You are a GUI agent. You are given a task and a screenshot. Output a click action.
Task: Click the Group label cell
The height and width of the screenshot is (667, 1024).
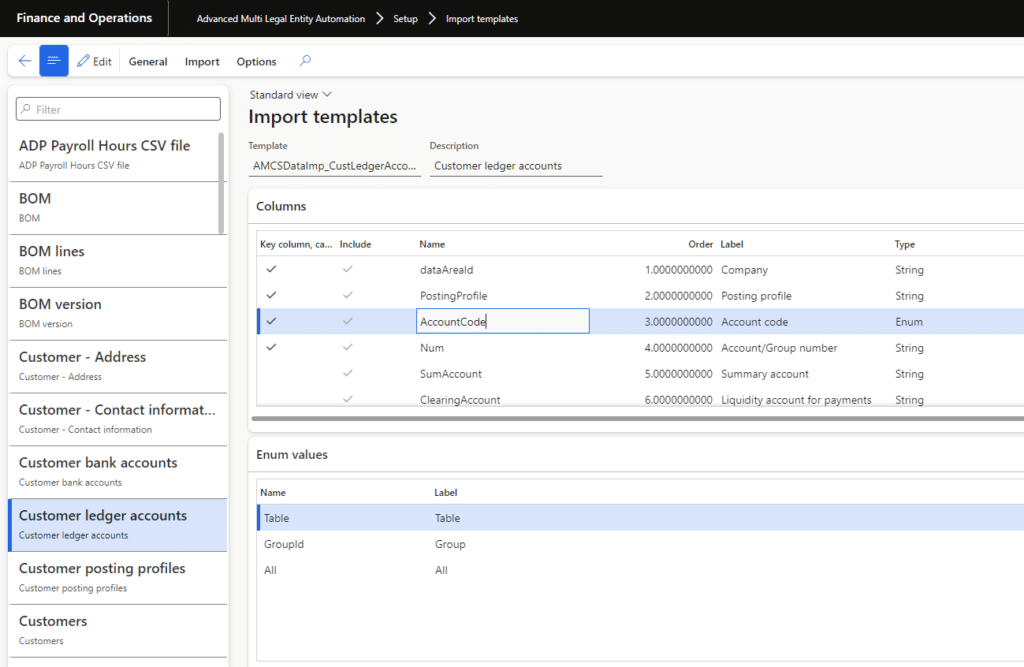coord(450,544)
